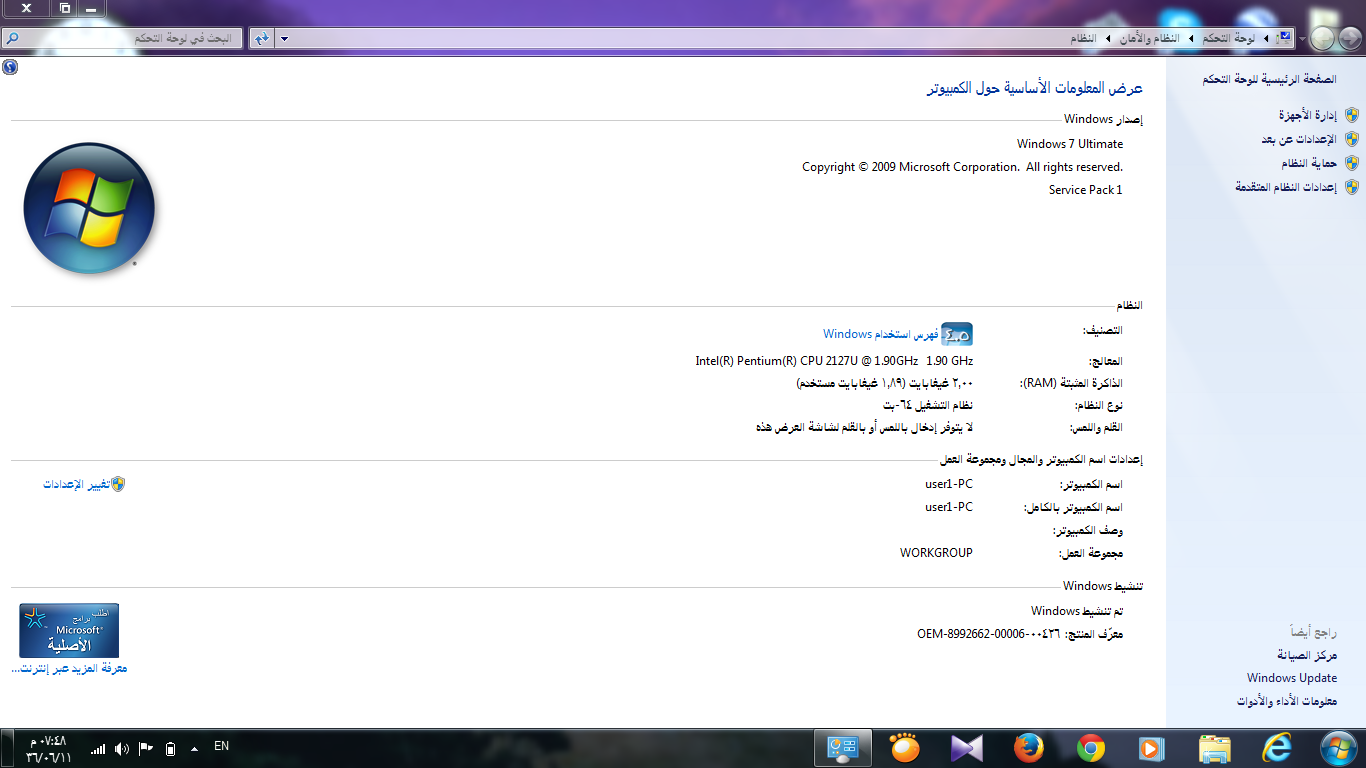Open مركز الصيانة action center link

pyautogui.click(x=1307, y=655)
